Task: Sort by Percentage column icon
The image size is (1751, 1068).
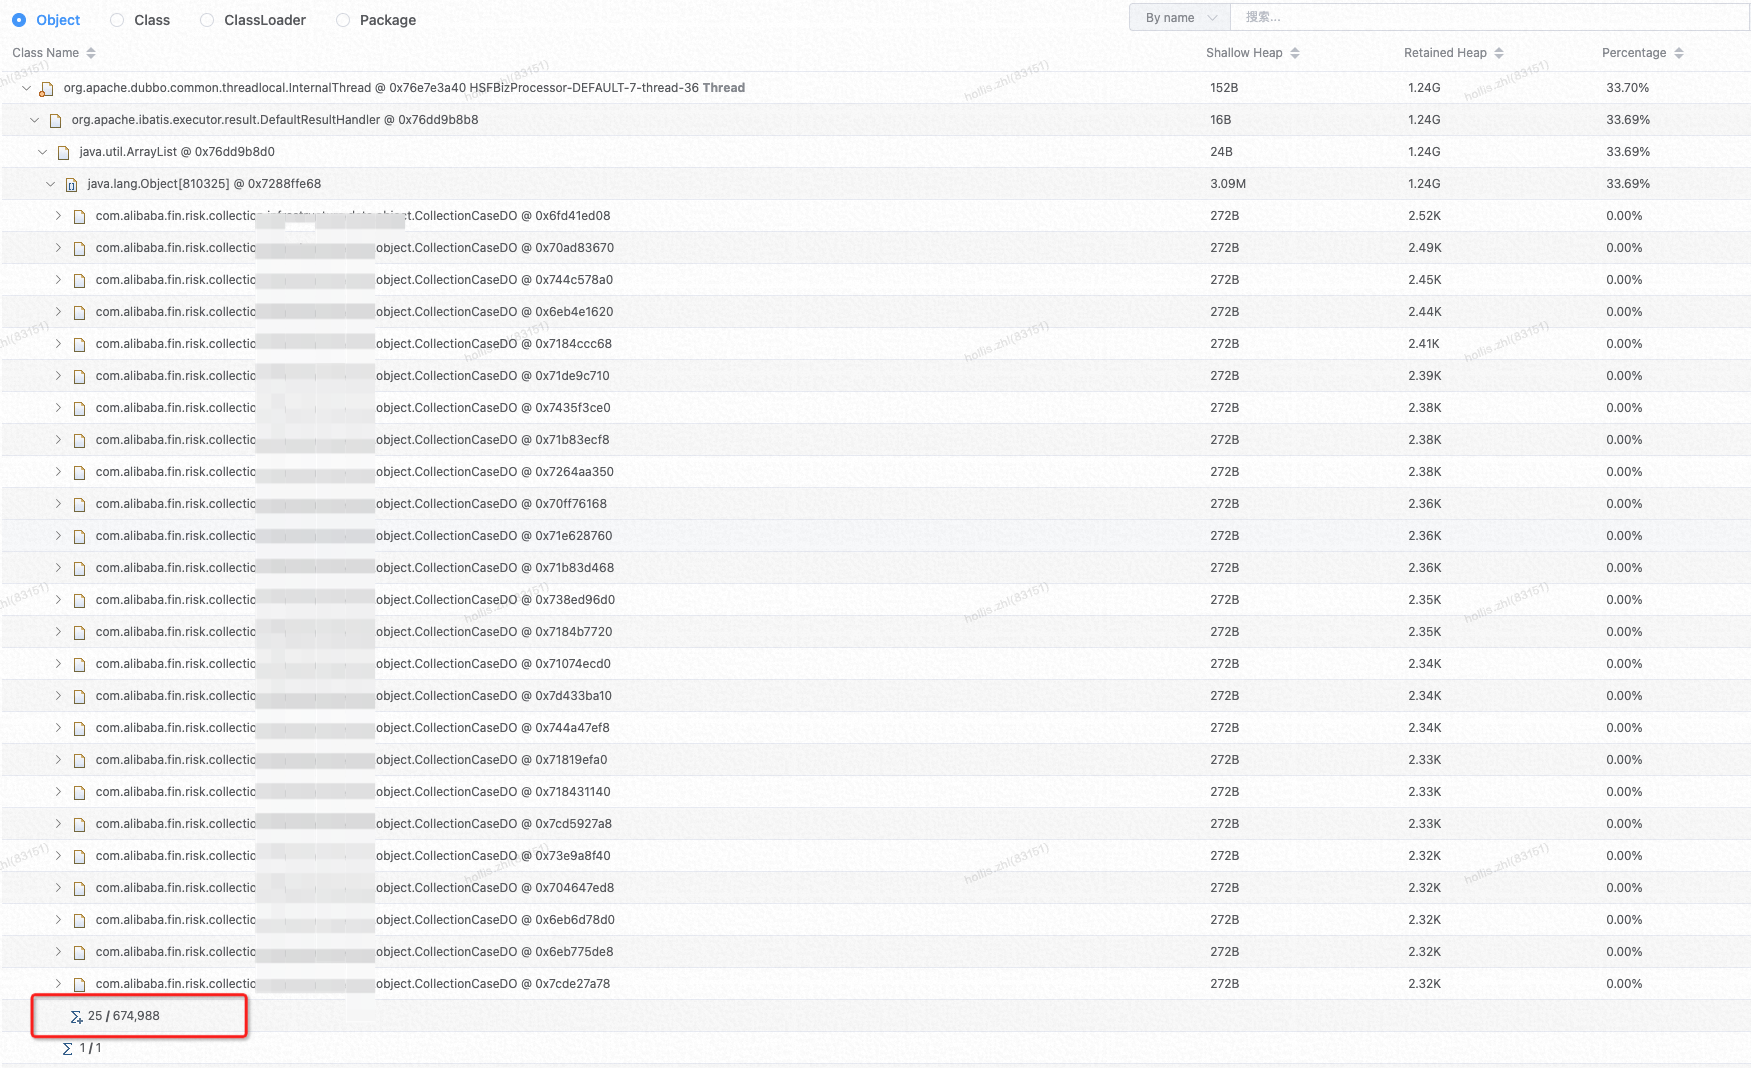Action: [1679, 53]
